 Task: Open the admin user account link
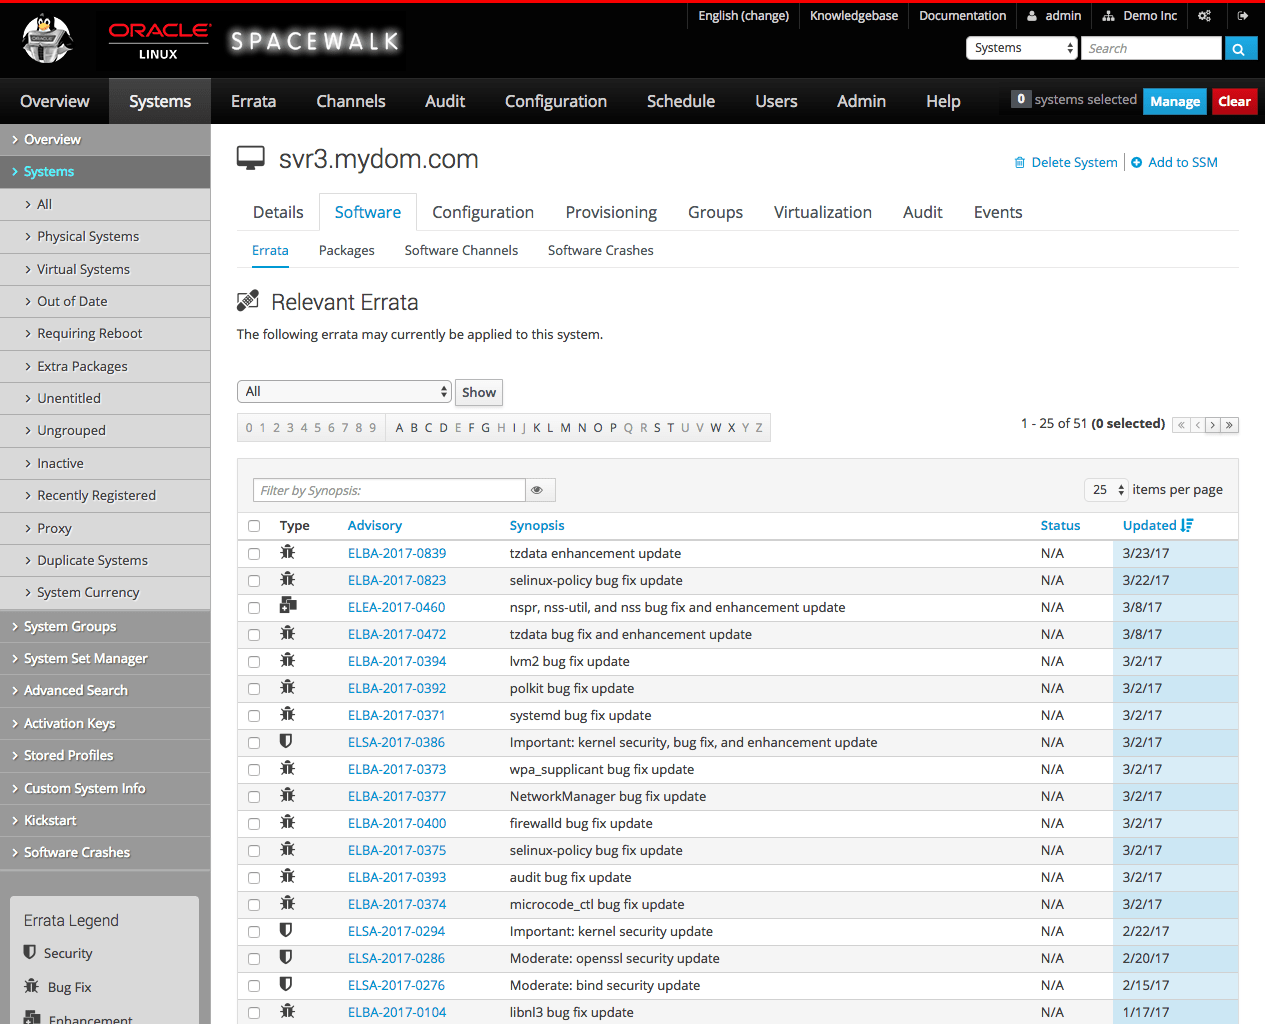tap(1054, 16)
